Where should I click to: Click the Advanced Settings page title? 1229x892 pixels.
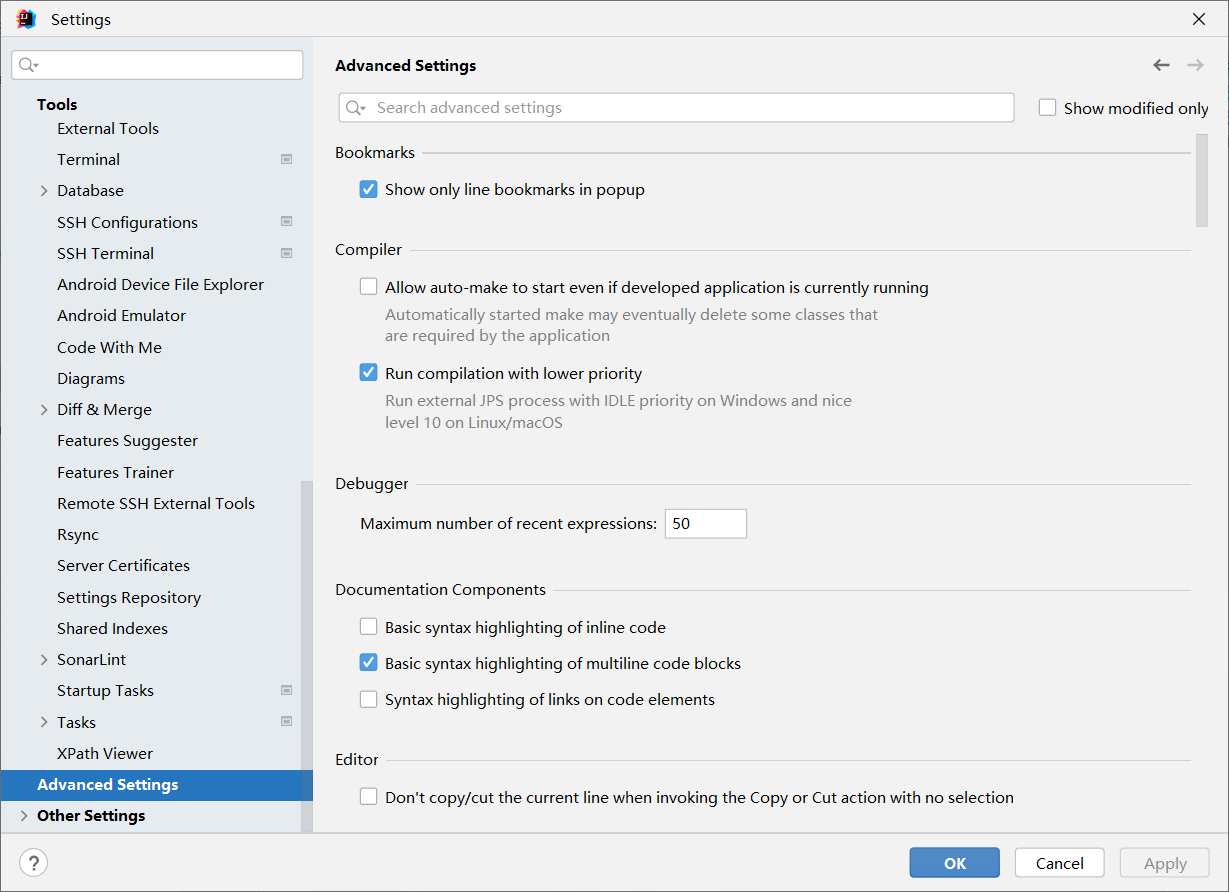tap(406, 66)
